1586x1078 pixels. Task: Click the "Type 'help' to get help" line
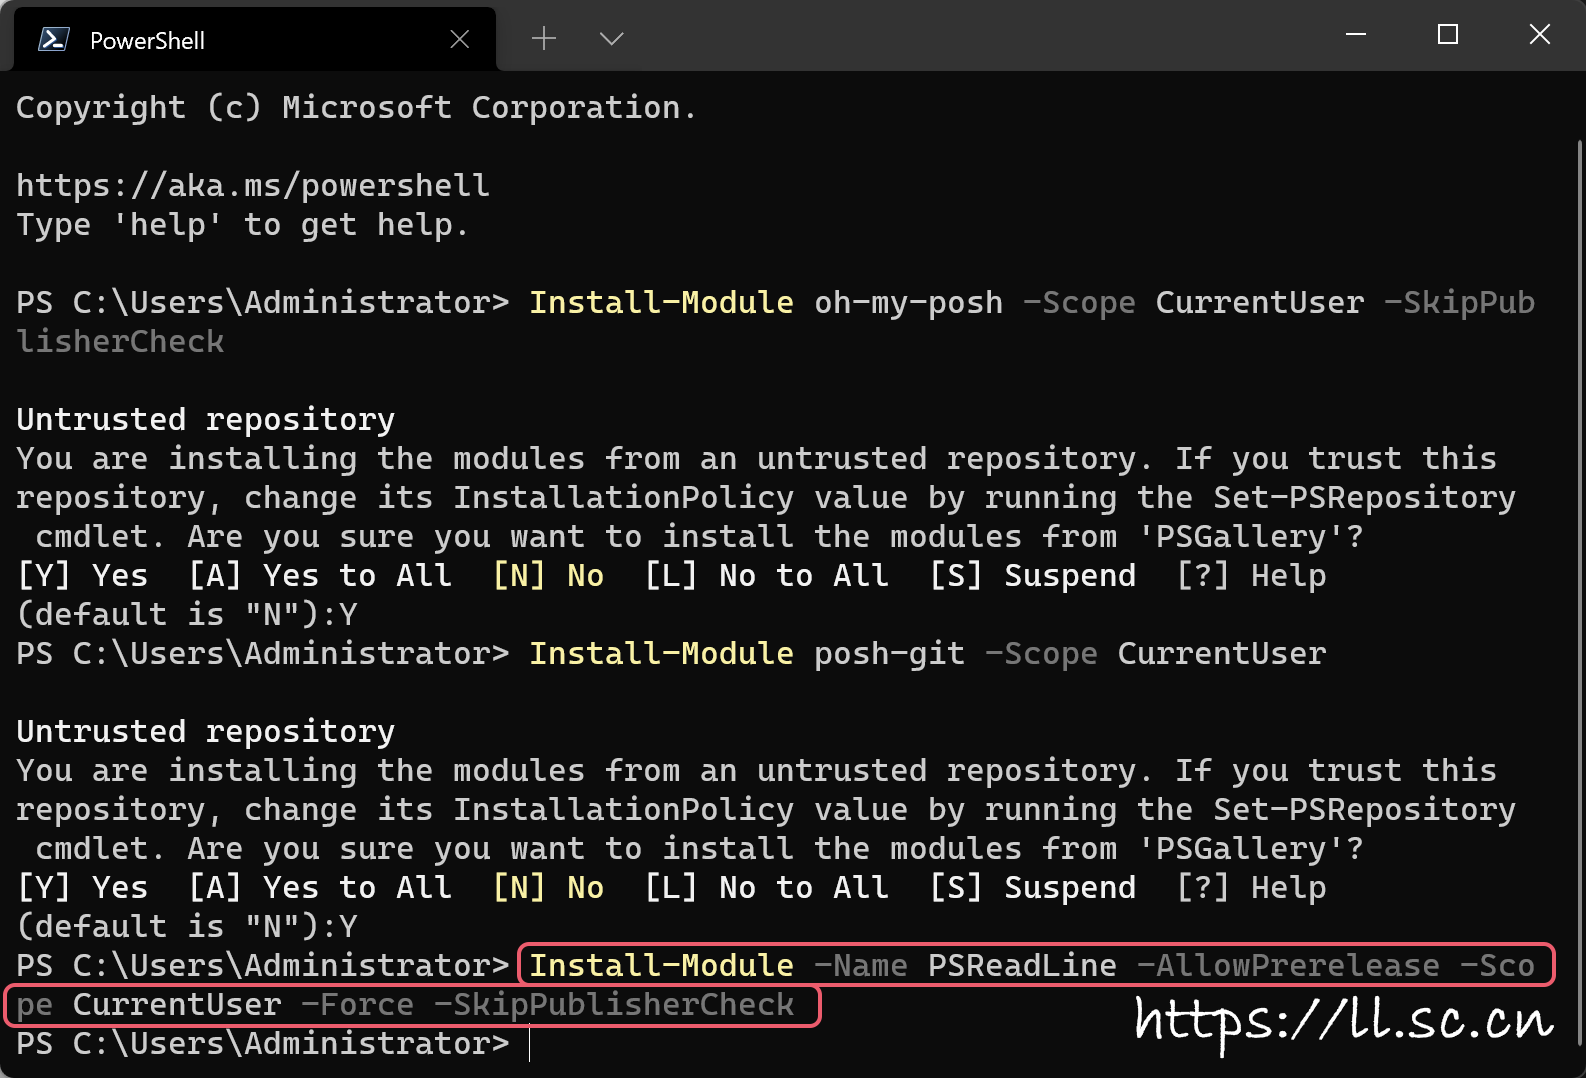242,225
